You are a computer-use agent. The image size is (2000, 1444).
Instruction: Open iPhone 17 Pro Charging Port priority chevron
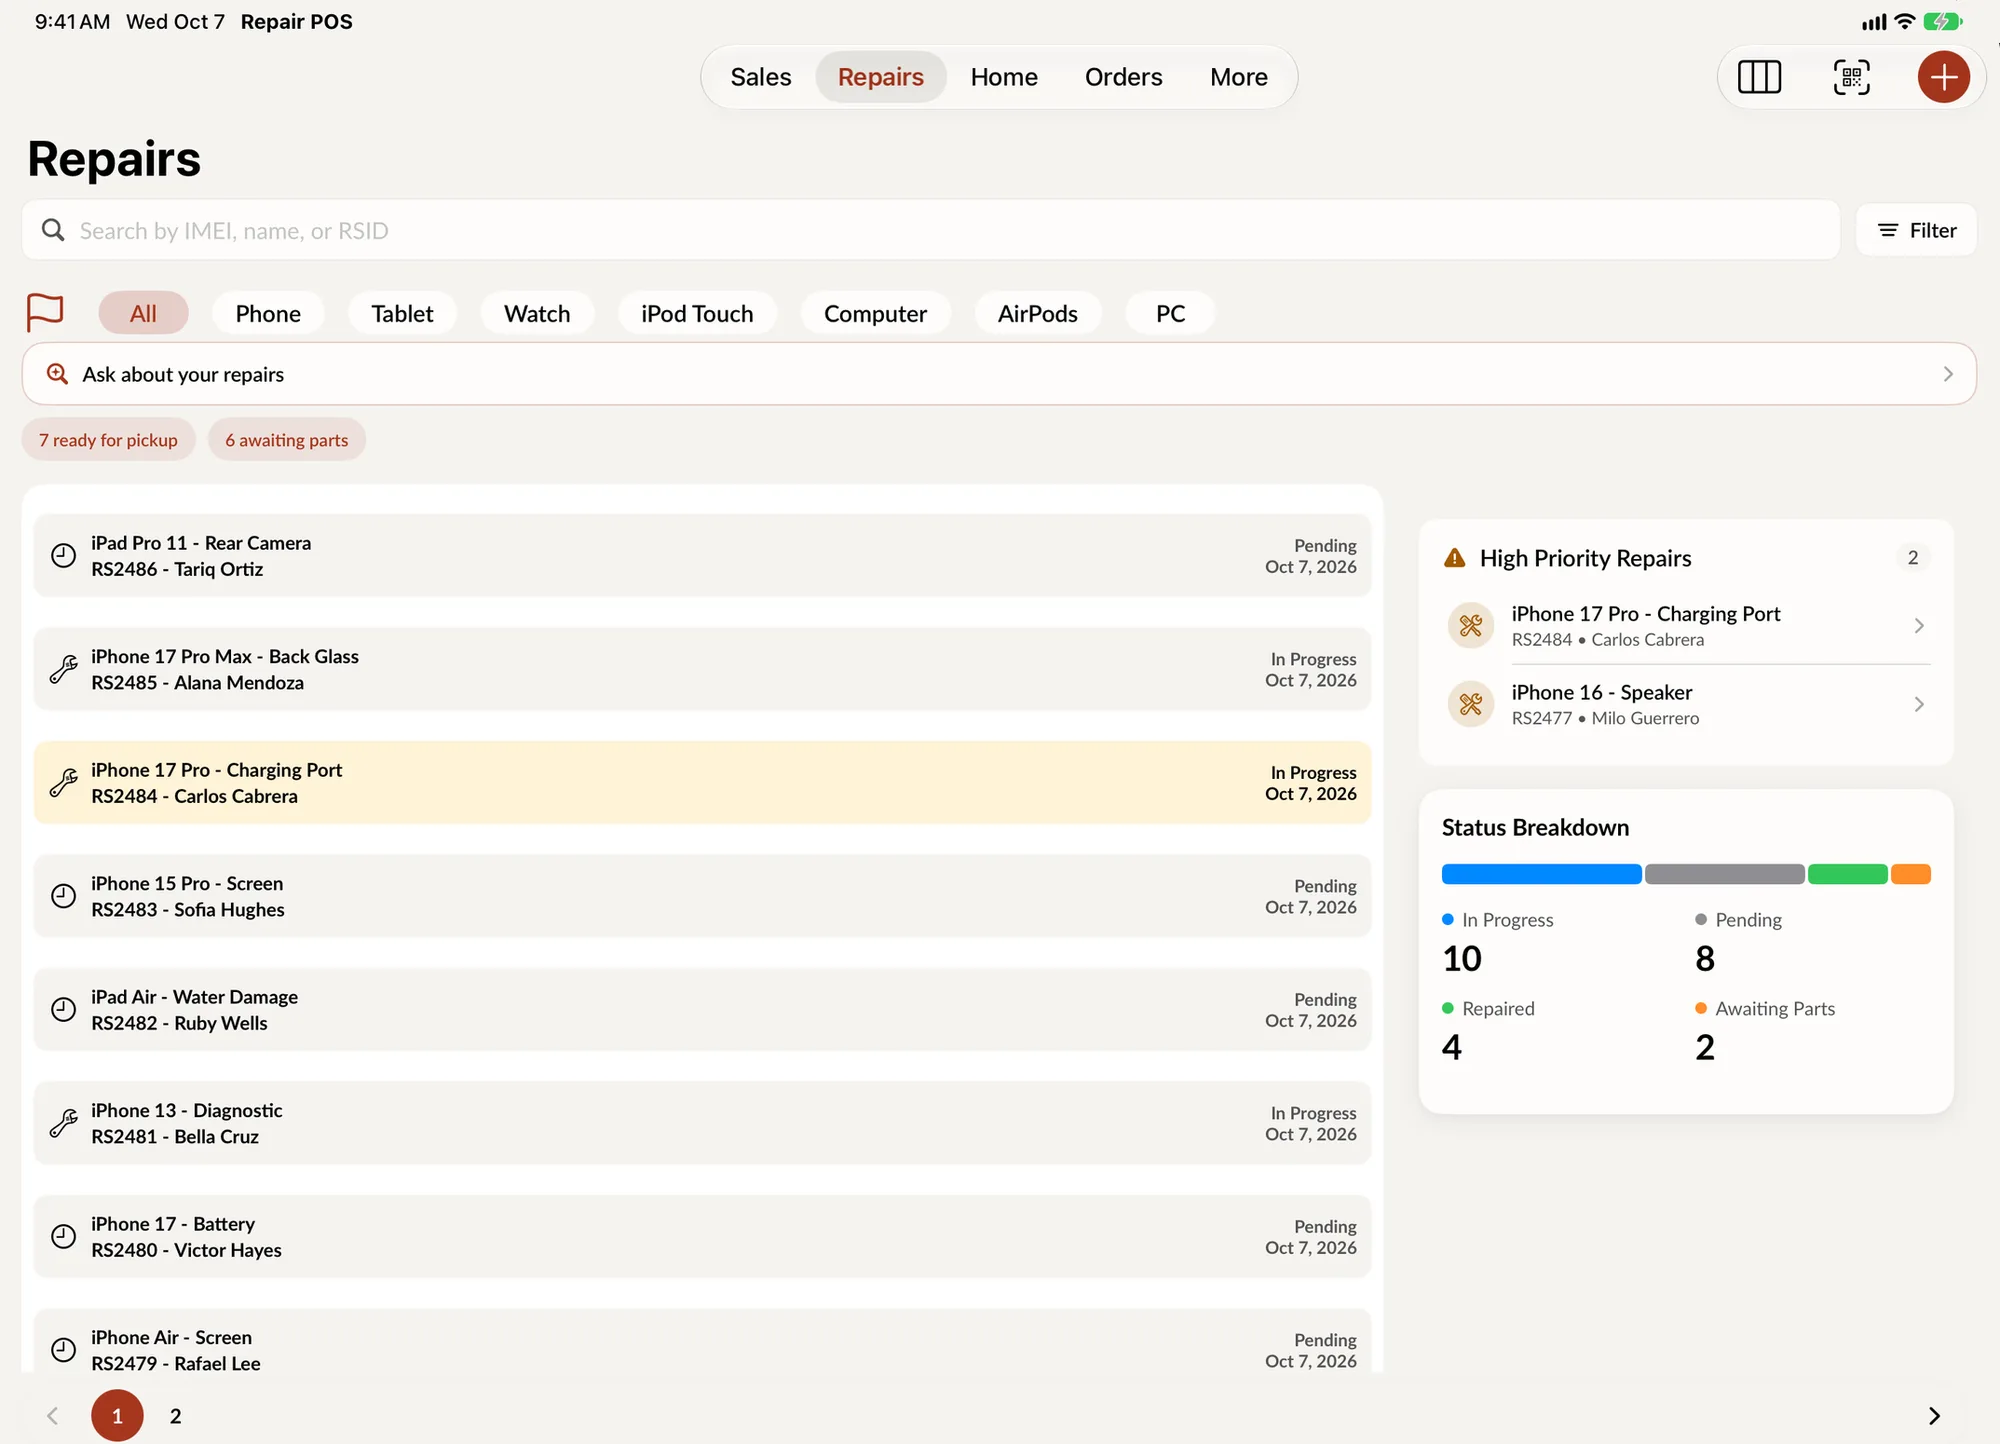pos(1919,626)
